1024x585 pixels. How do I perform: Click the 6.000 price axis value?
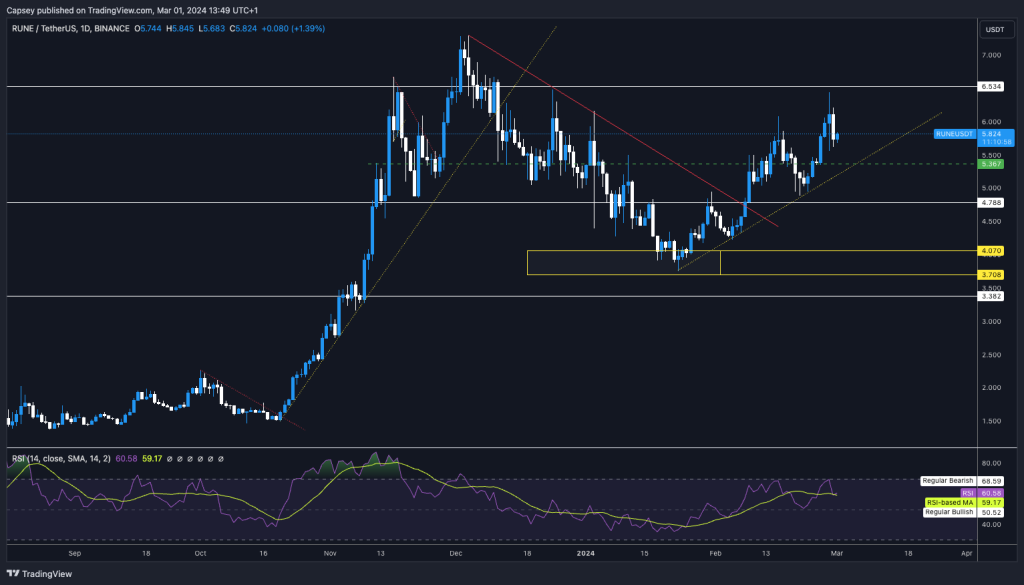tap(991, 122)
